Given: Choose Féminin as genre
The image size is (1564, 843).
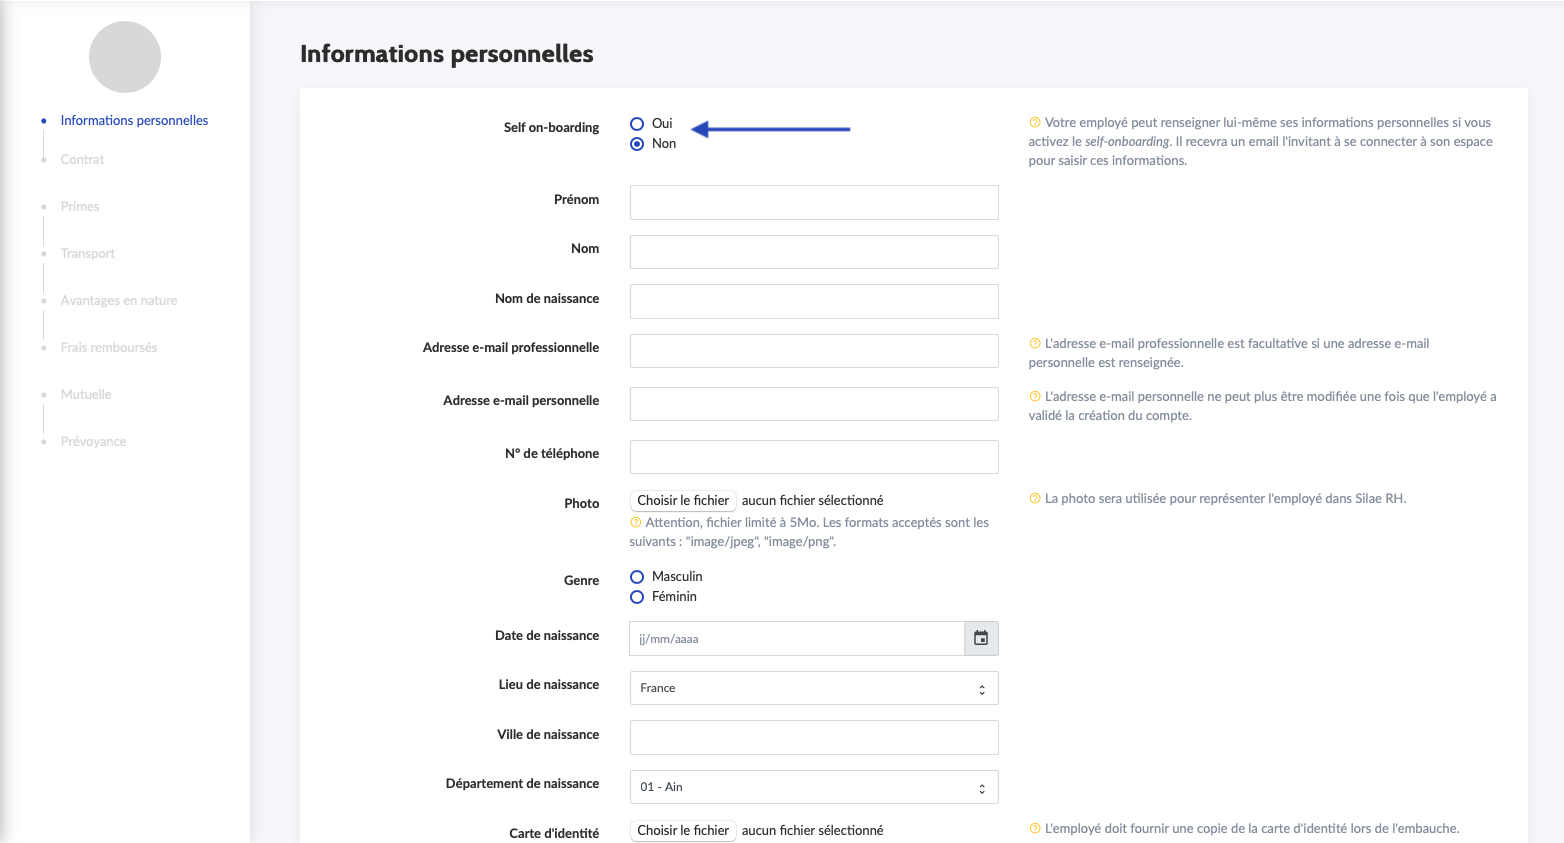Looking at the screenshot, I should [x=637, y=597].
